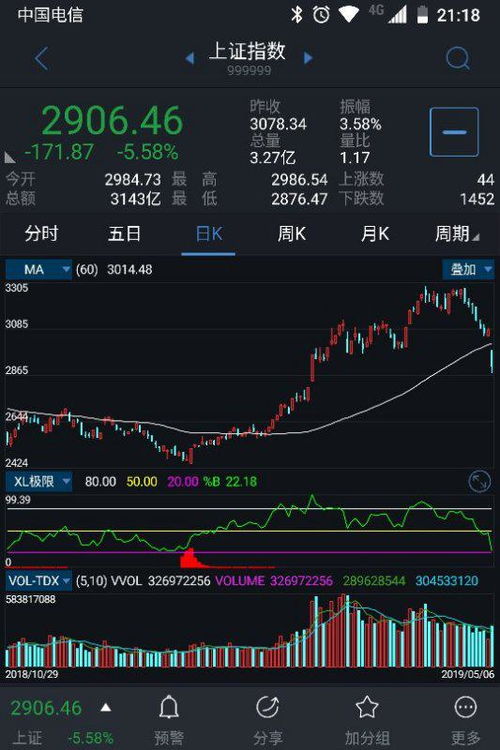Tap the 2986.54 high value
Image resolution: width=500 pixels, height=750 pixels.
[x=300, y=180]
